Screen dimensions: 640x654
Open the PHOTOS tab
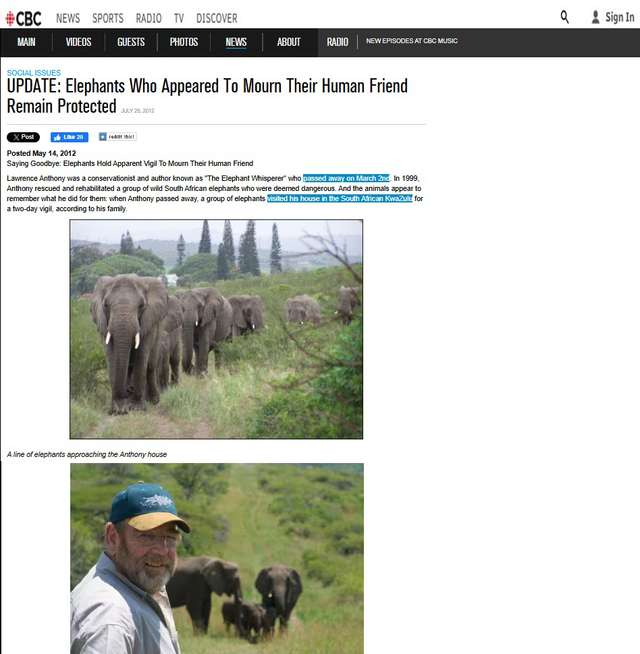coord(184,42)
